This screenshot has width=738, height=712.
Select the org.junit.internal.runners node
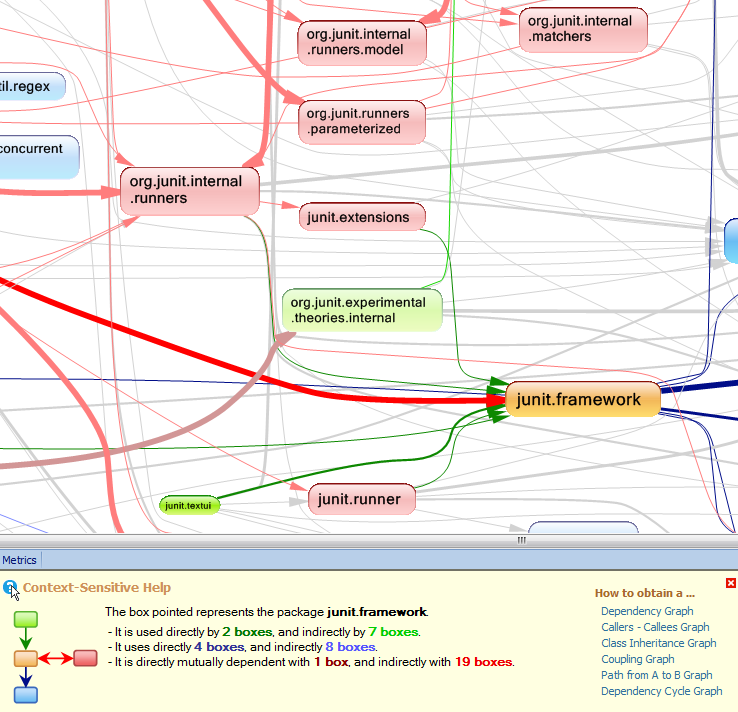pos(190,190)
